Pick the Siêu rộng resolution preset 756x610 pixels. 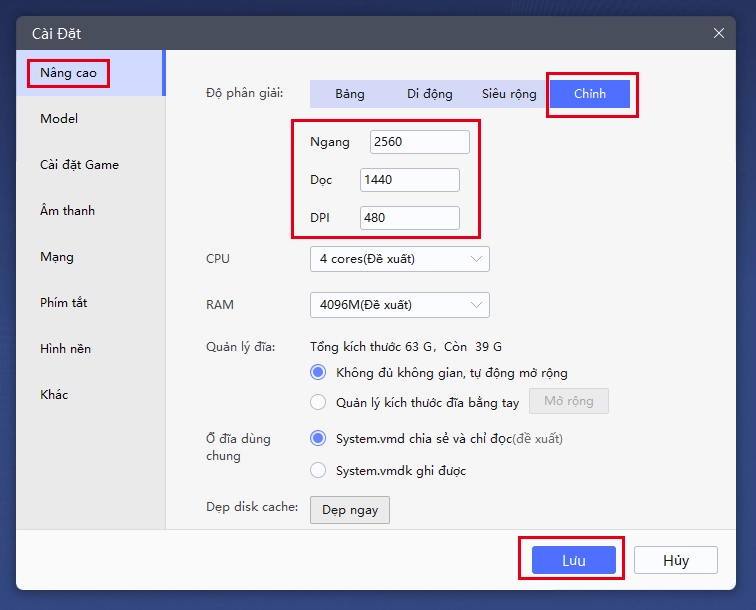pyautogui.click(x=509, y=94)
